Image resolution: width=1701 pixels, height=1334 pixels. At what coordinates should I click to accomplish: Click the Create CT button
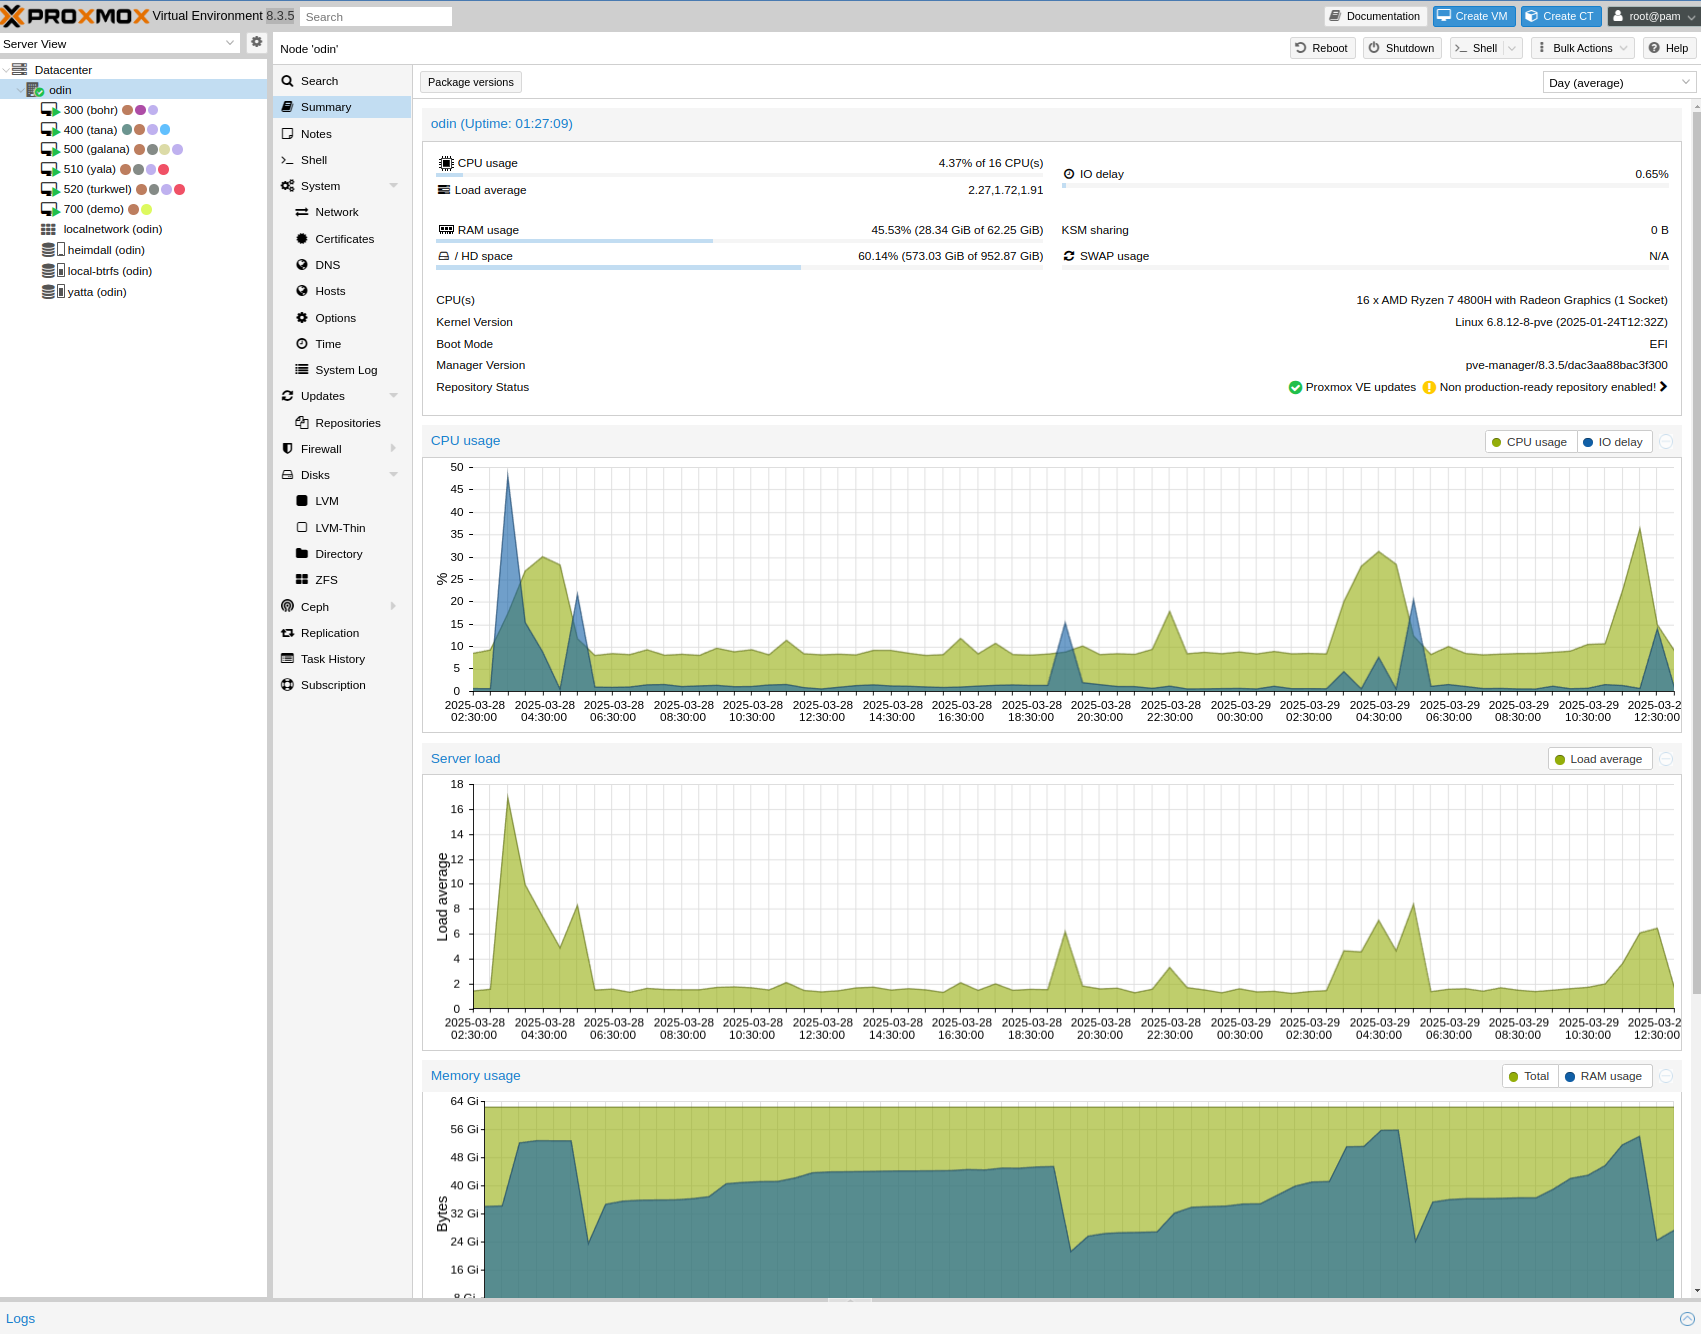coord(1561,16)
